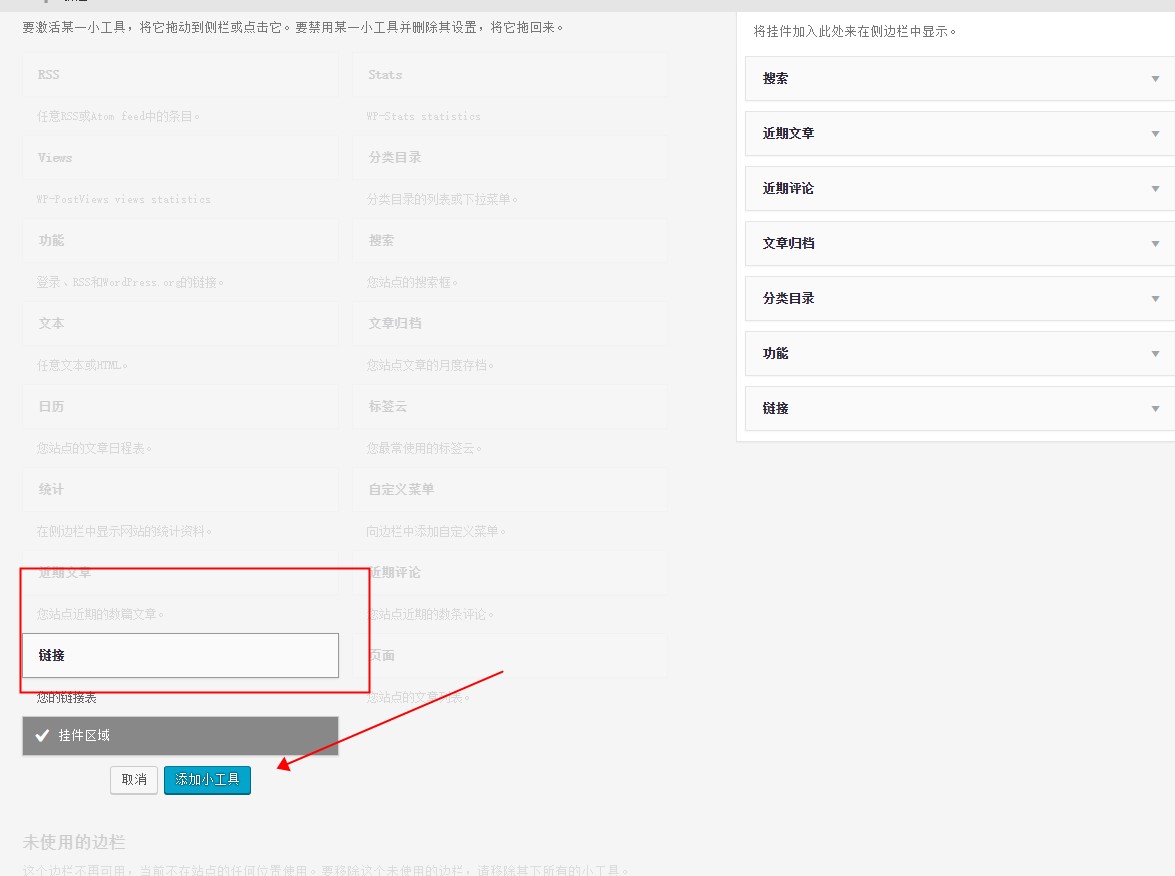Expand the 搜索 sidebar widget arrow
1175x876 pixels.
pos(1155,79)
